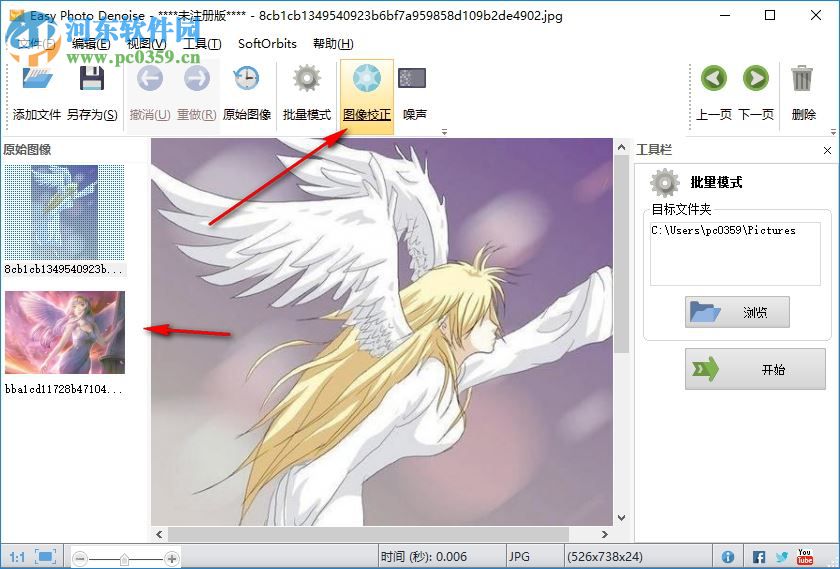The height and width of the screenshot is (569, 840).
Task: Open the YouTube link icon
Action: [805, 557]
